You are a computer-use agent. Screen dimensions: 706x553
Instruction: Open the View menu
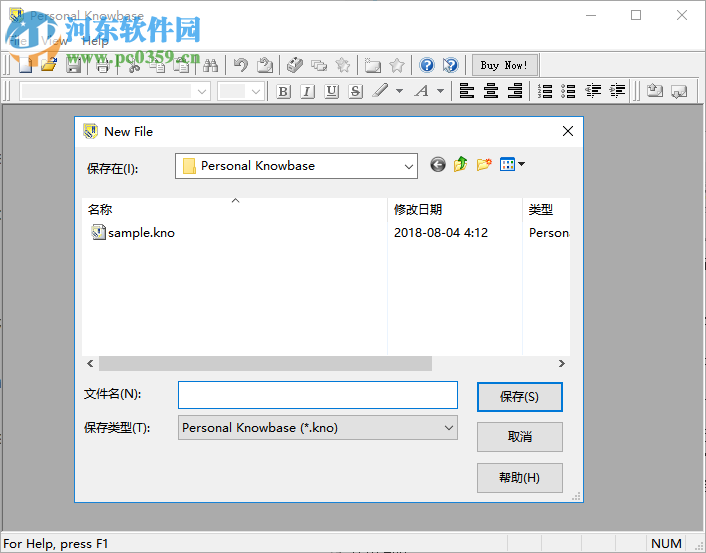(x=54, y=41)
